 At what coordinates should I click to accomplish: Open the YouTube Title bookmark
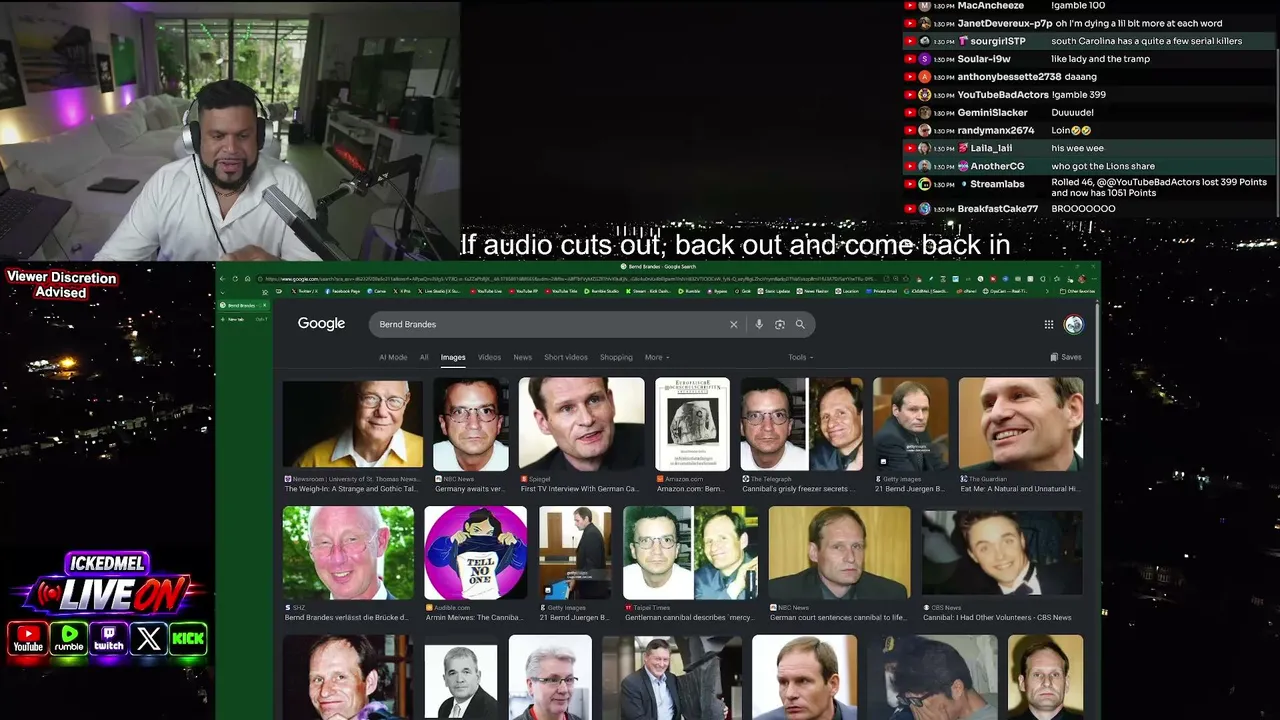561,291
